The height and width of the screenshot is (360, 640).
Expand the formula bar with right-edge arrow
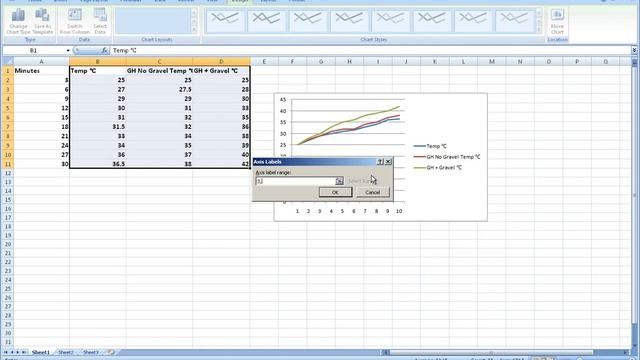tap(634, 50)
